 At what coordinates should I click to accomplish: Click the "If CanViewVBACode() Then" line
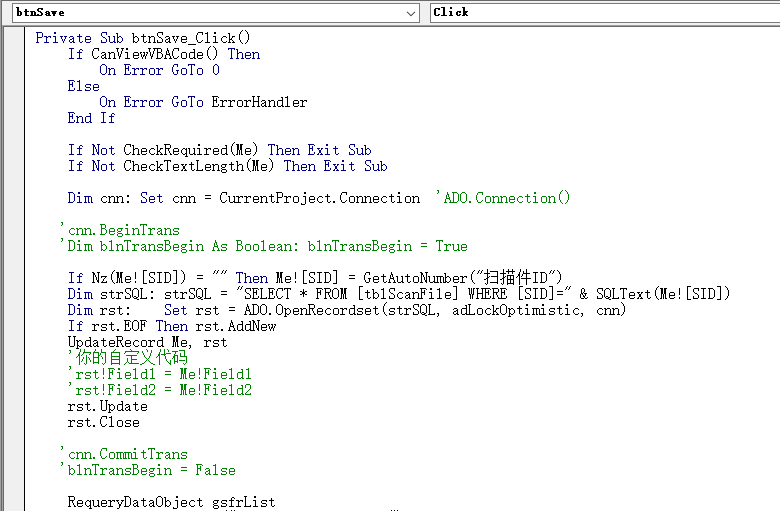tap(164, 54)
